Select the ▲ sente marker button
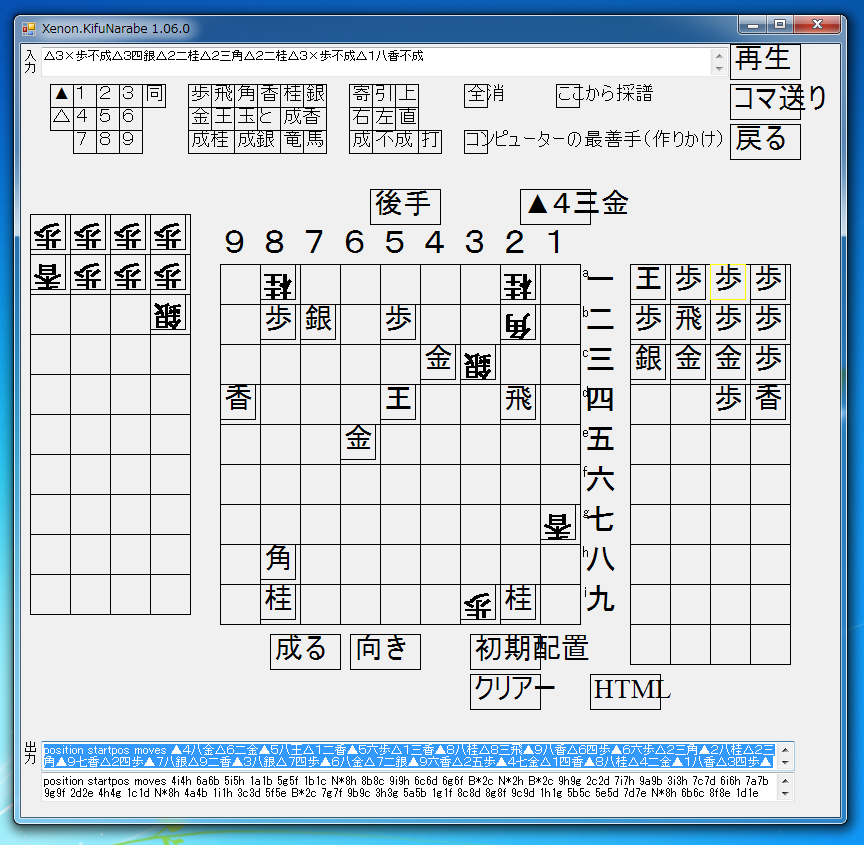 tap(62, 95)
